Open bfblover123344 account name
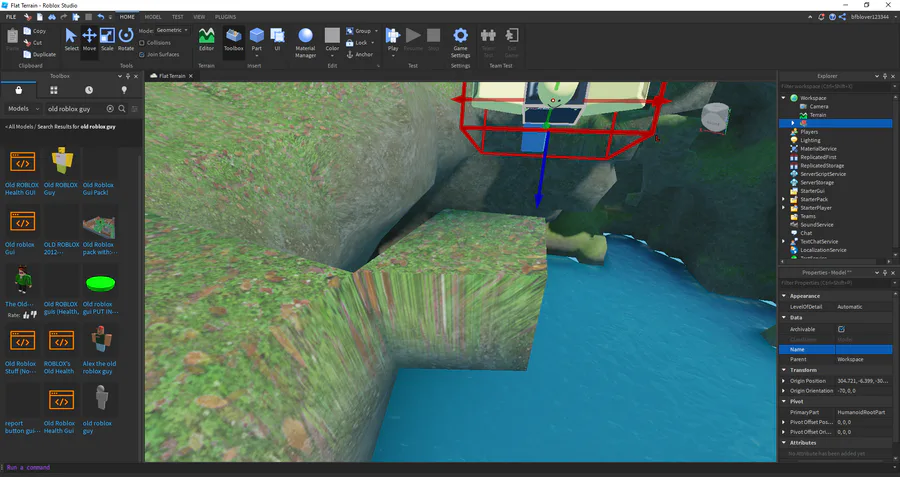Image resolution: width=900 pixels, height=477 pixels. pos(870,17)
